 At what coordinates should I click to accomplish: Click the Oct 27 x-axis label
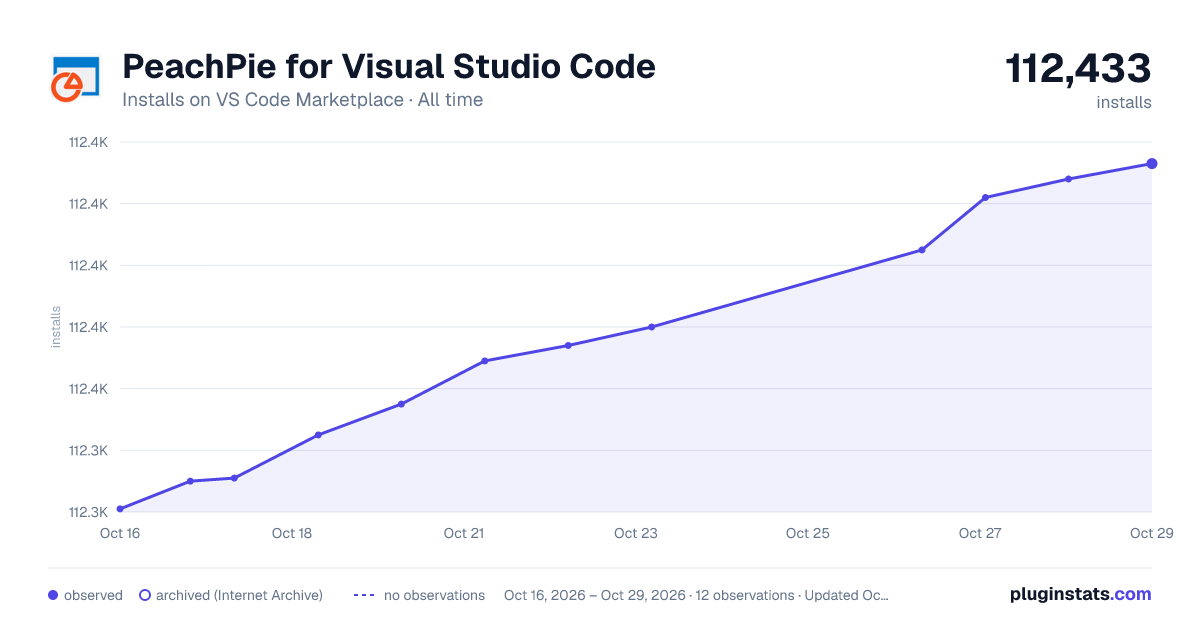[x=980, y=534]
